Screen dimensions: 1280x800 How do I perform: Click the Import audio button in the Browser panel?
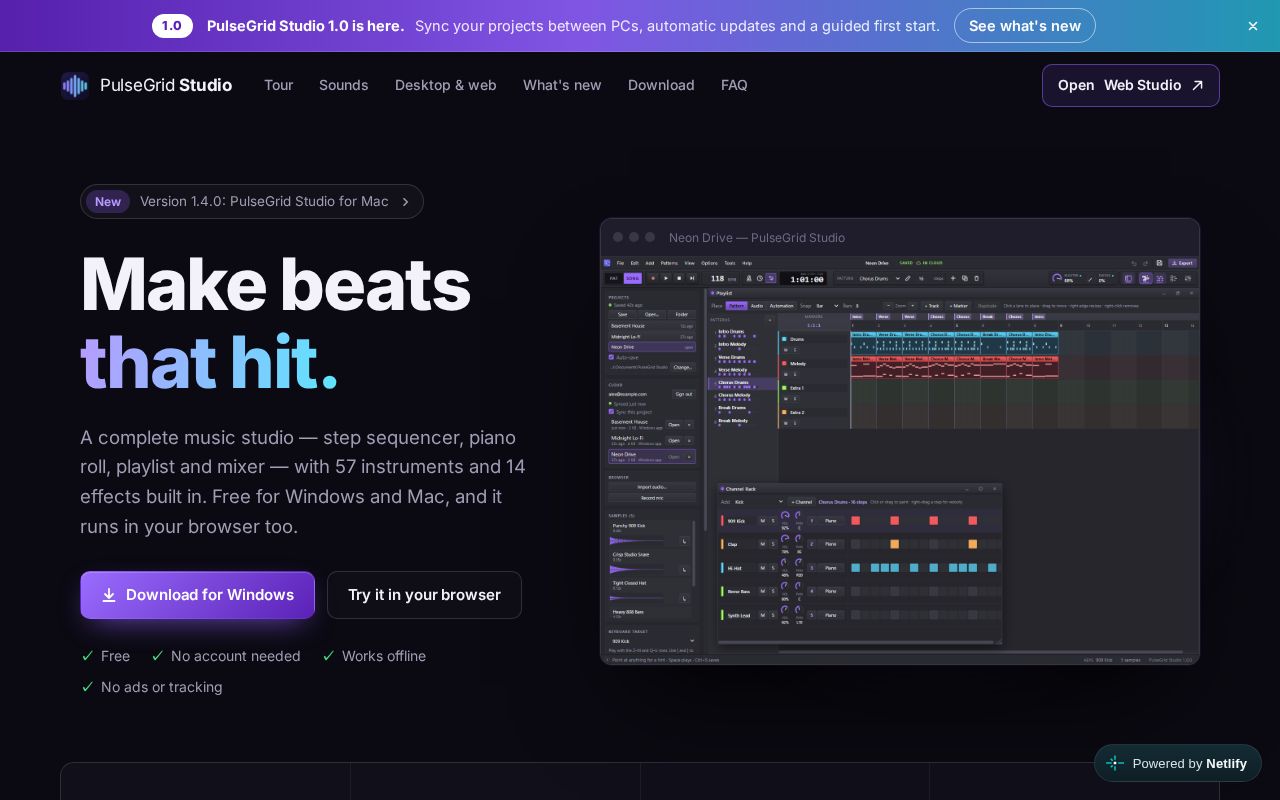coord(652,487)
